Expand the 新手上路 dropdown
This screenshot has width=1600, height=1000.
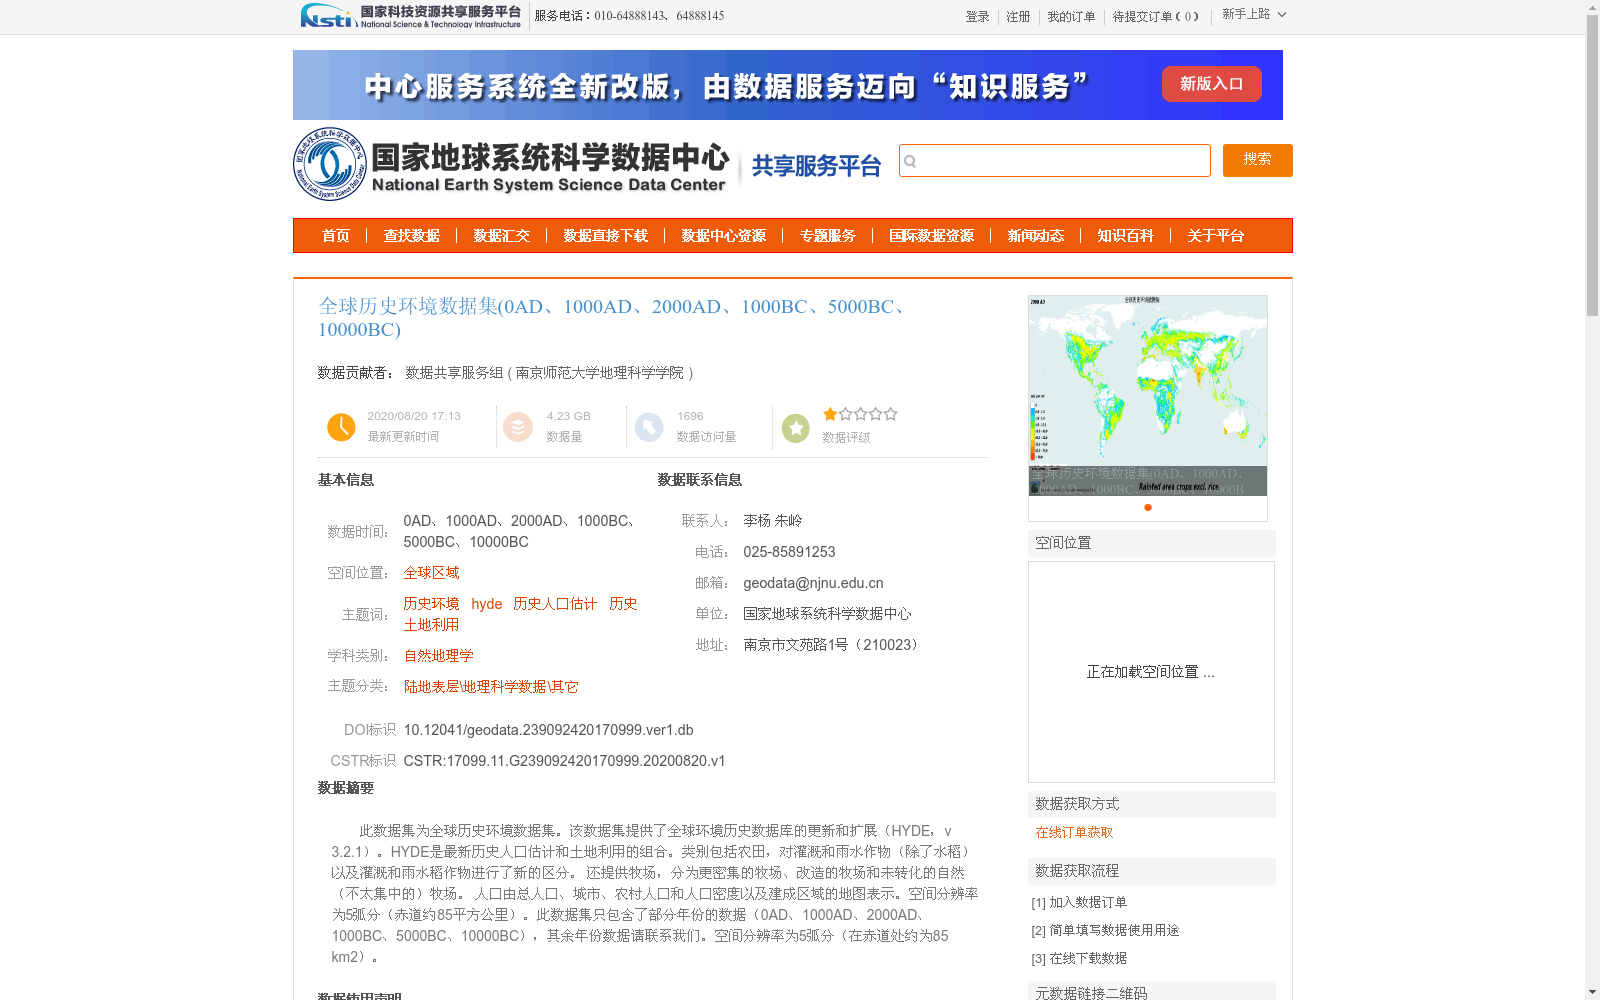(x=1254, y=15)
